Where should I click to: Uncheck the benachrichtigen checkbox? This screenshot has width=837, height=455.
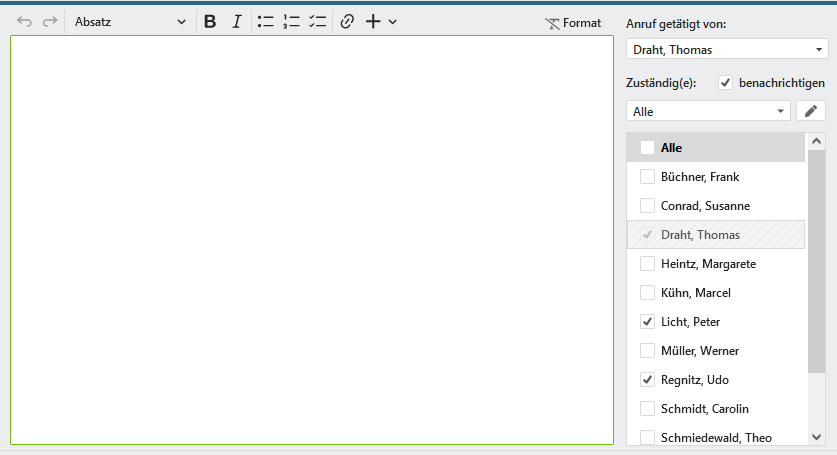pyautogui.click(x=726, y=83)
